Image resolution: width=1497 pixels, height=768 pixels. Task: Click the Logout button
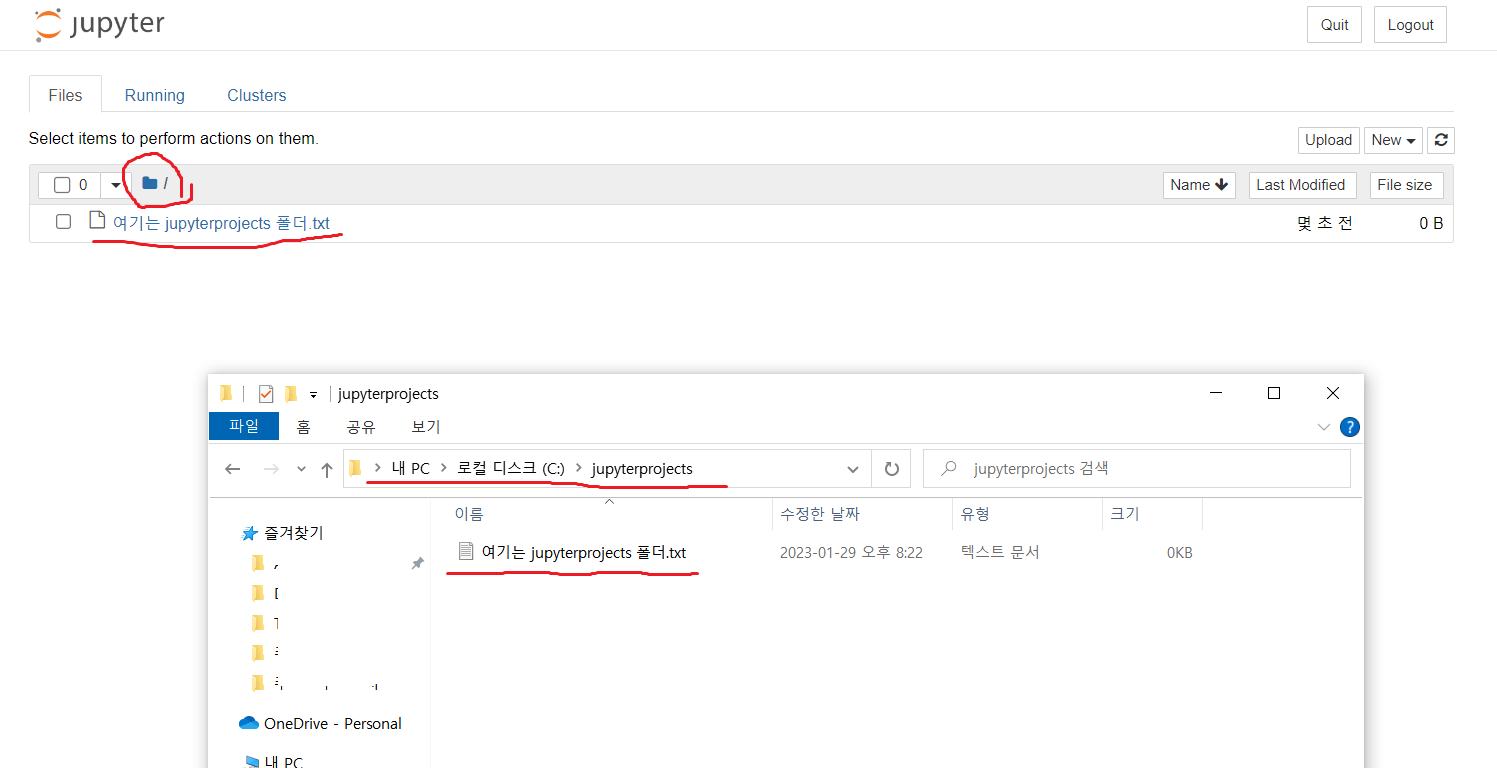1410,25
